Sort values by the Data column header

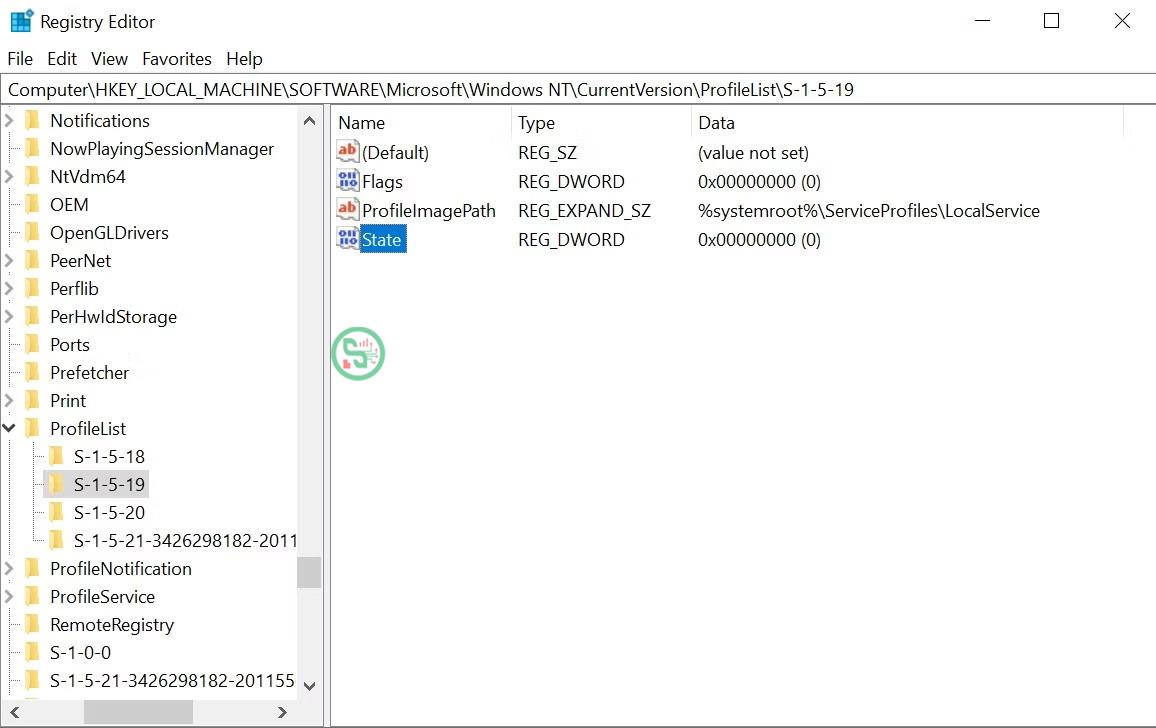point(908,122)
